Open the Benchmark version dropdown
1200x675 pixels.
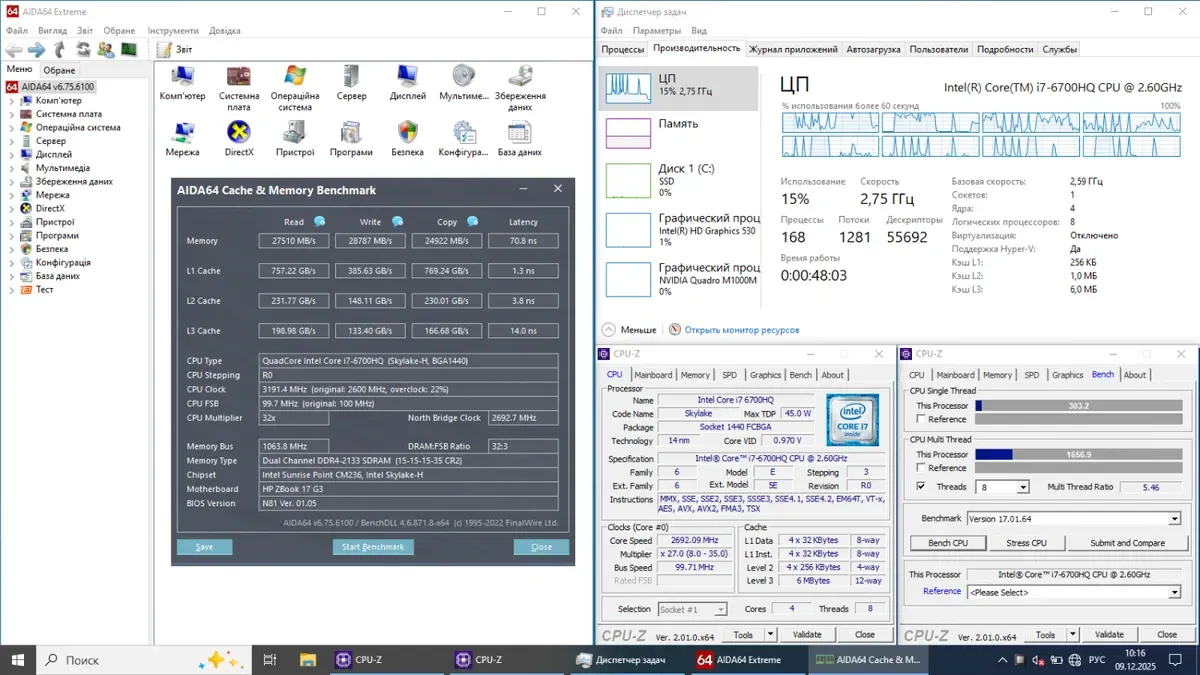pos(1174,519)
